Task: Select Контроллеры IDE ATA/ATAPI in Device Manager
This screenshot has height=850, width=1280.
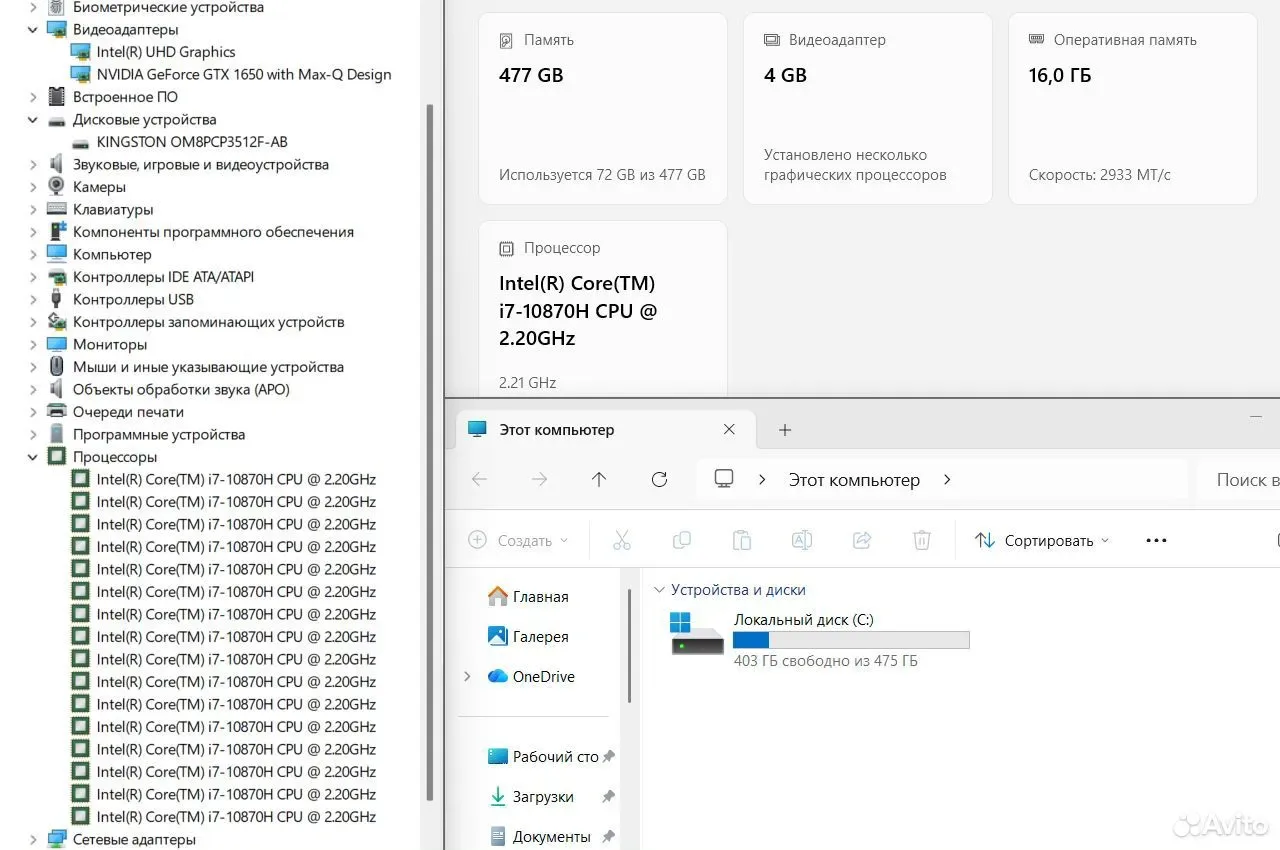Action: (x=163, y=277)
